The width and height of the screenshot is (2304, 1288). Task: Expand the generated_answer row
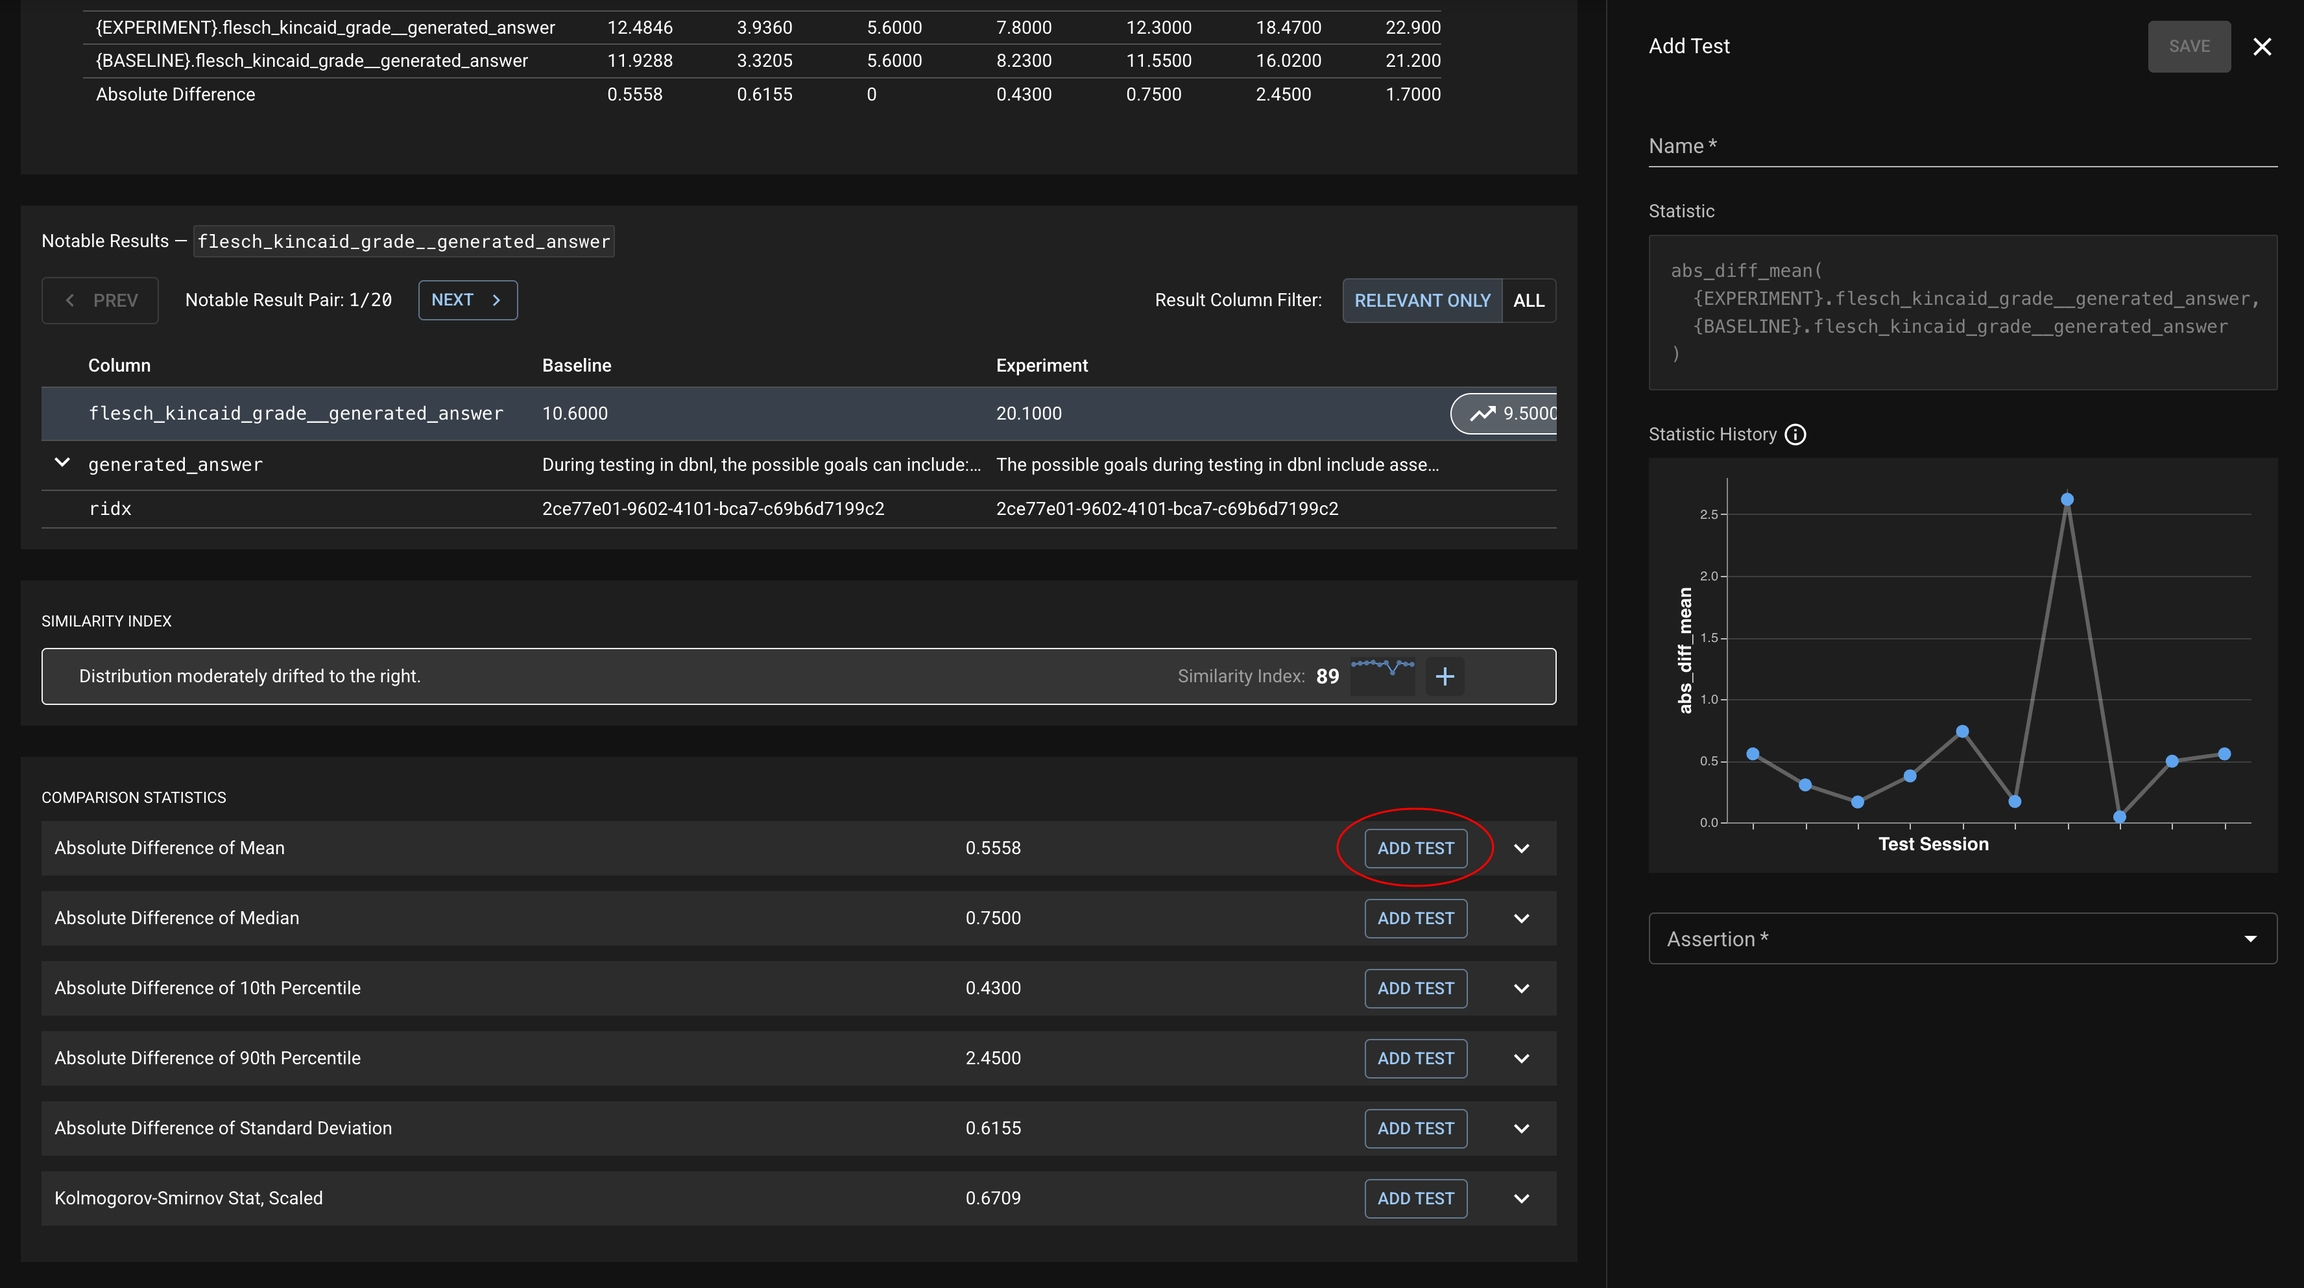62,463
